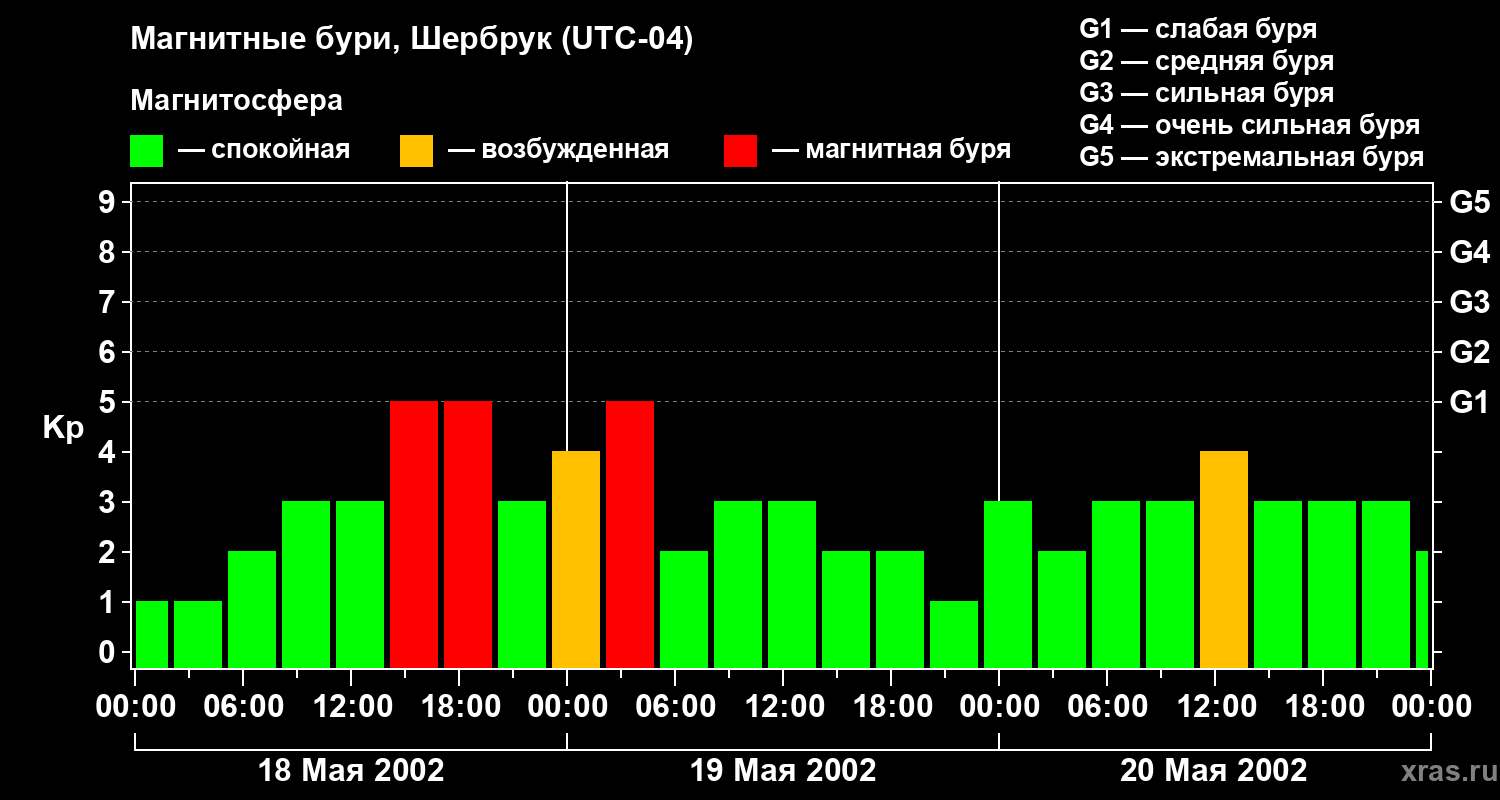Image resolution: width=1500 pixels, height=800 pixels.
Task: Click the 12:00 time label under 20 May
Action: tap(1215, 707)
